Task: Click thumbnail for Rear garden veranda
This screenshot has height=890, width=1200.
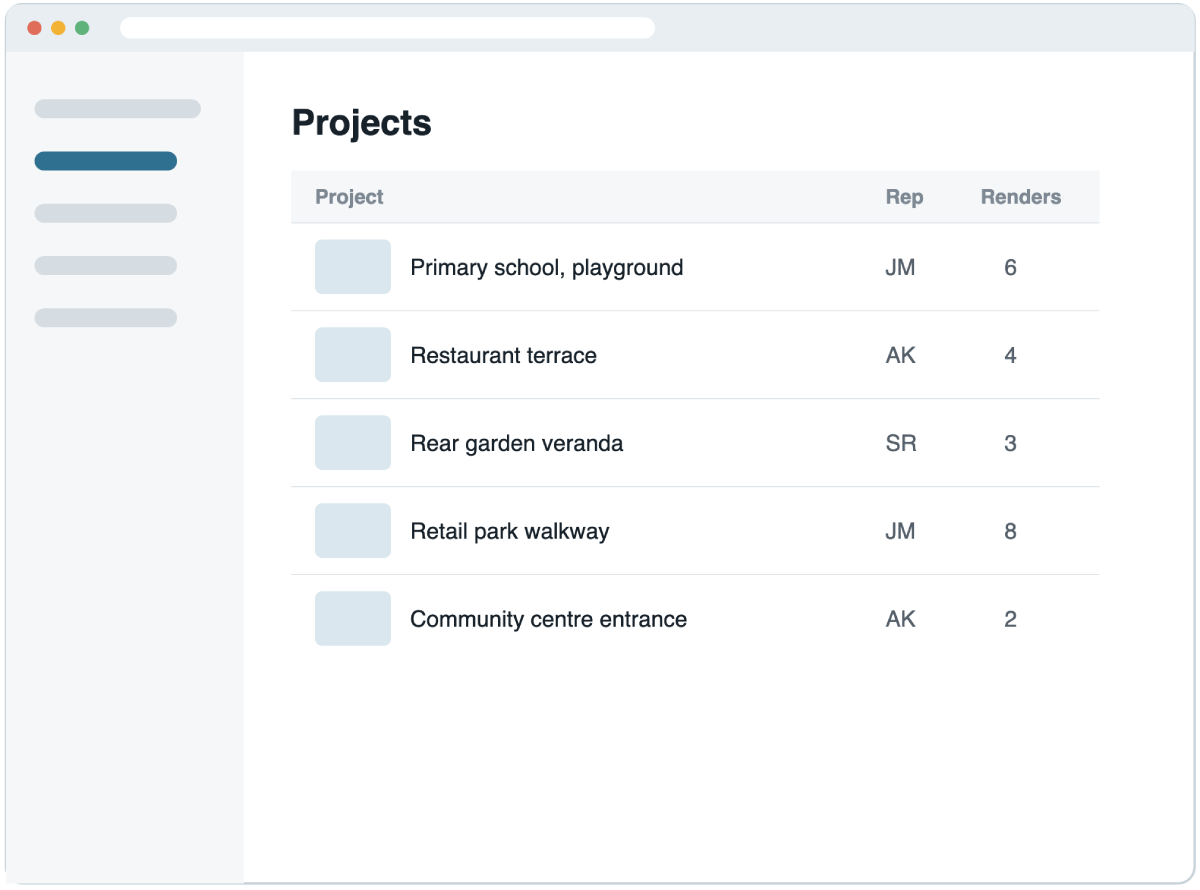Action: [353, 443]
